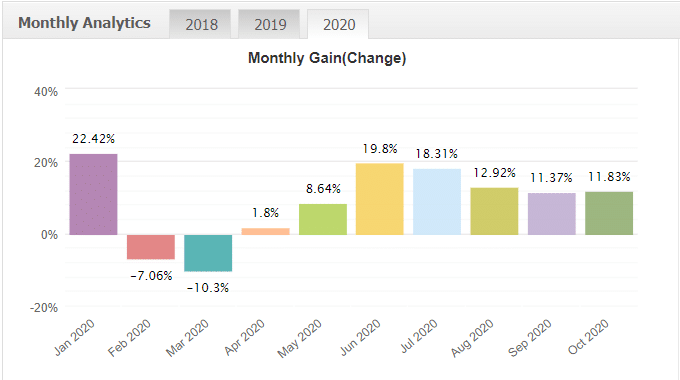Screen dimensions: 680x380
Task: Click the olive Aug 2020 bar
Action: point(494,211)
